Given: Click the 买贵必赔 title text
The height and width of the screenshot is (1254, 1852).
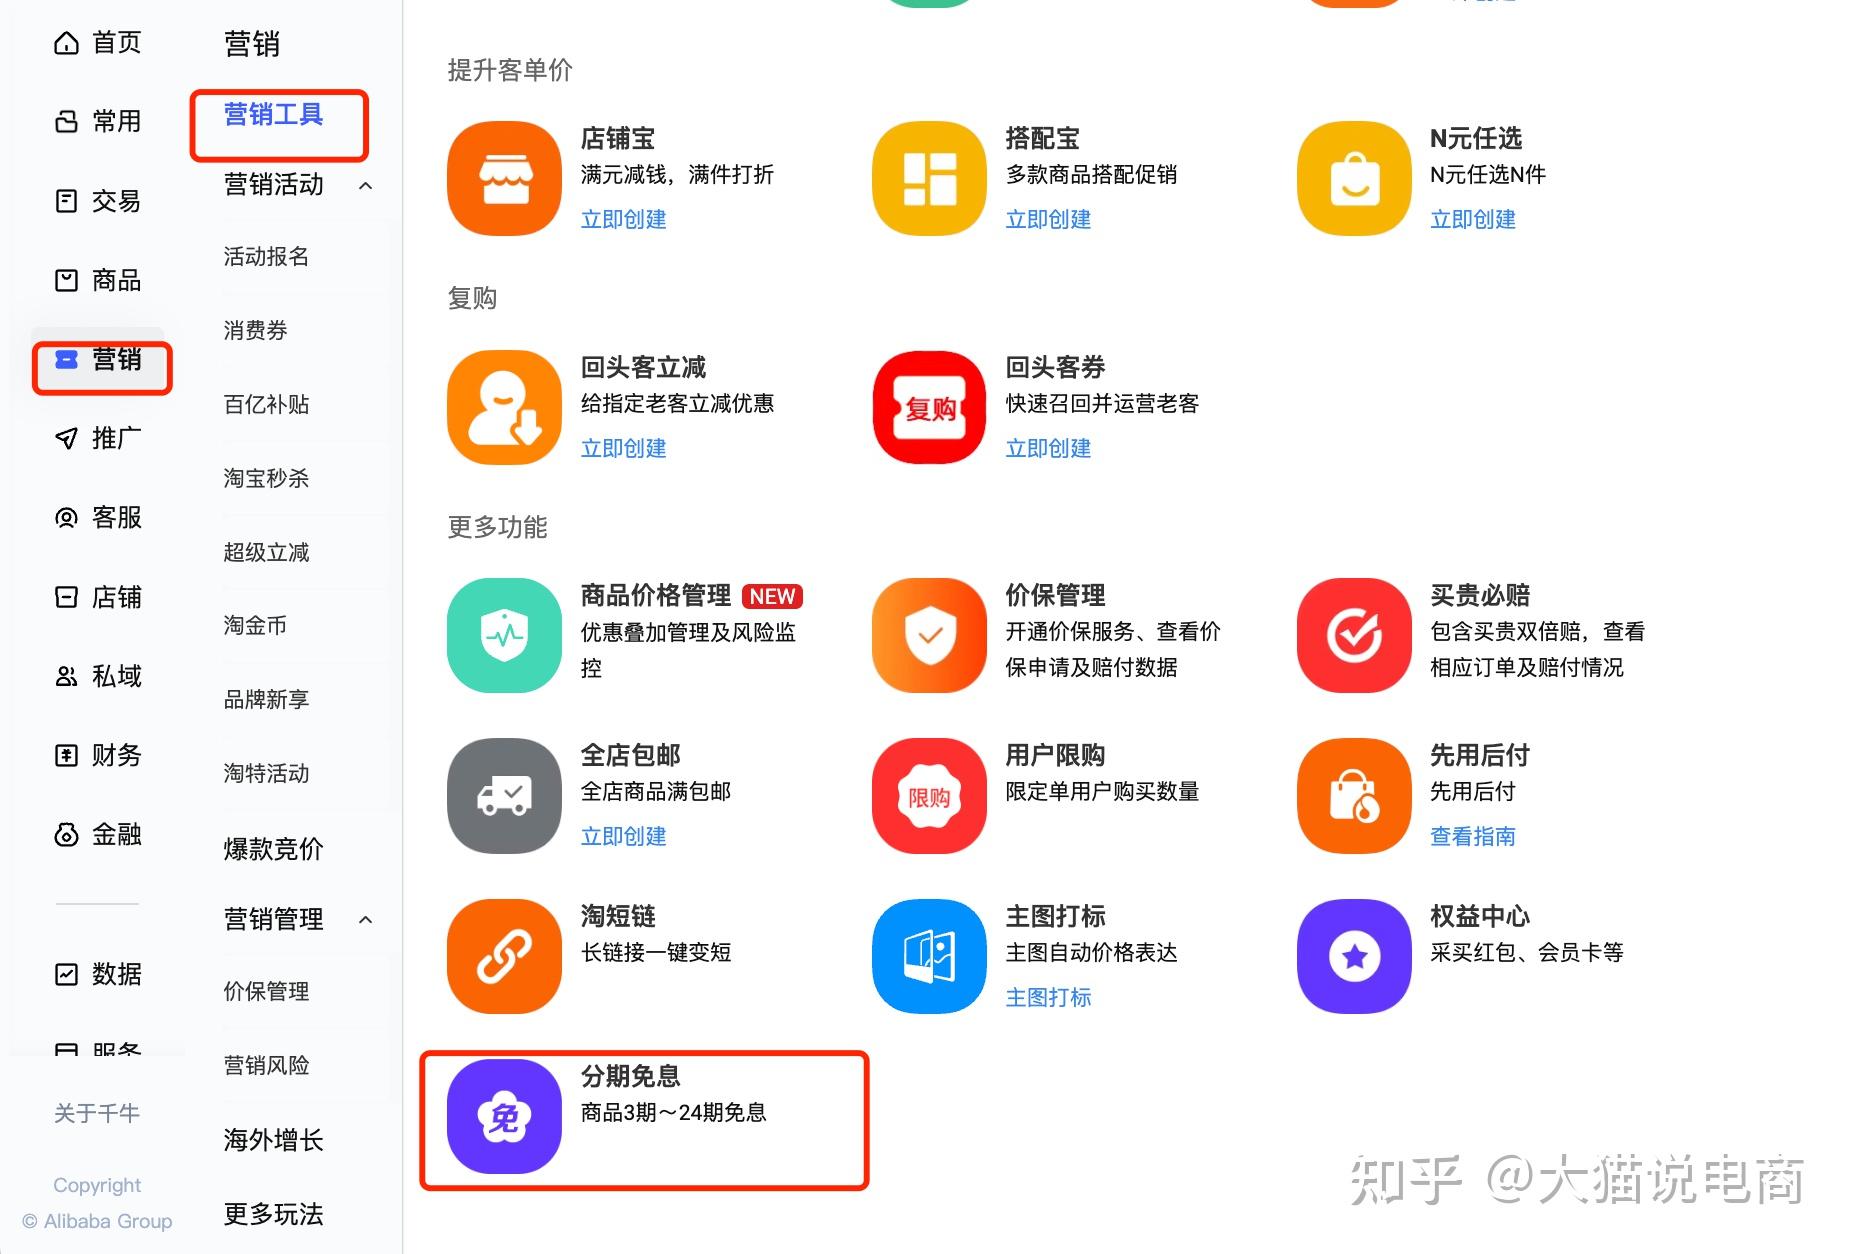Looking at the screenshot, I should 1480,595.
